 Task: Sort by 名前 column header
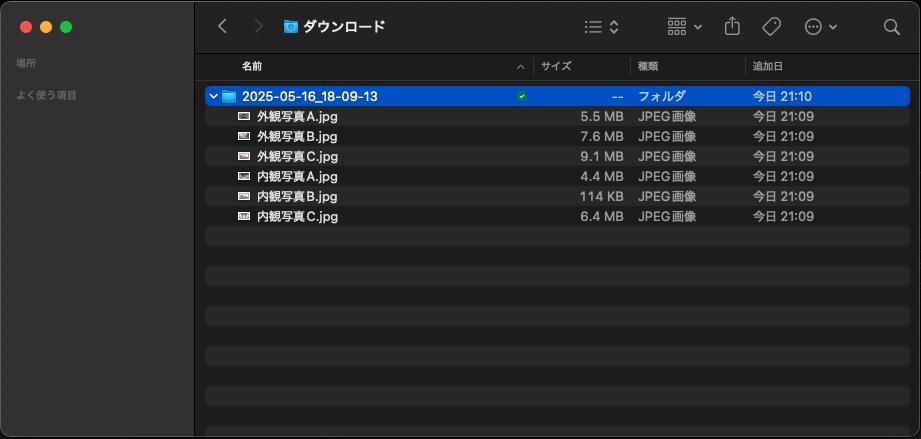click(252, 66)
